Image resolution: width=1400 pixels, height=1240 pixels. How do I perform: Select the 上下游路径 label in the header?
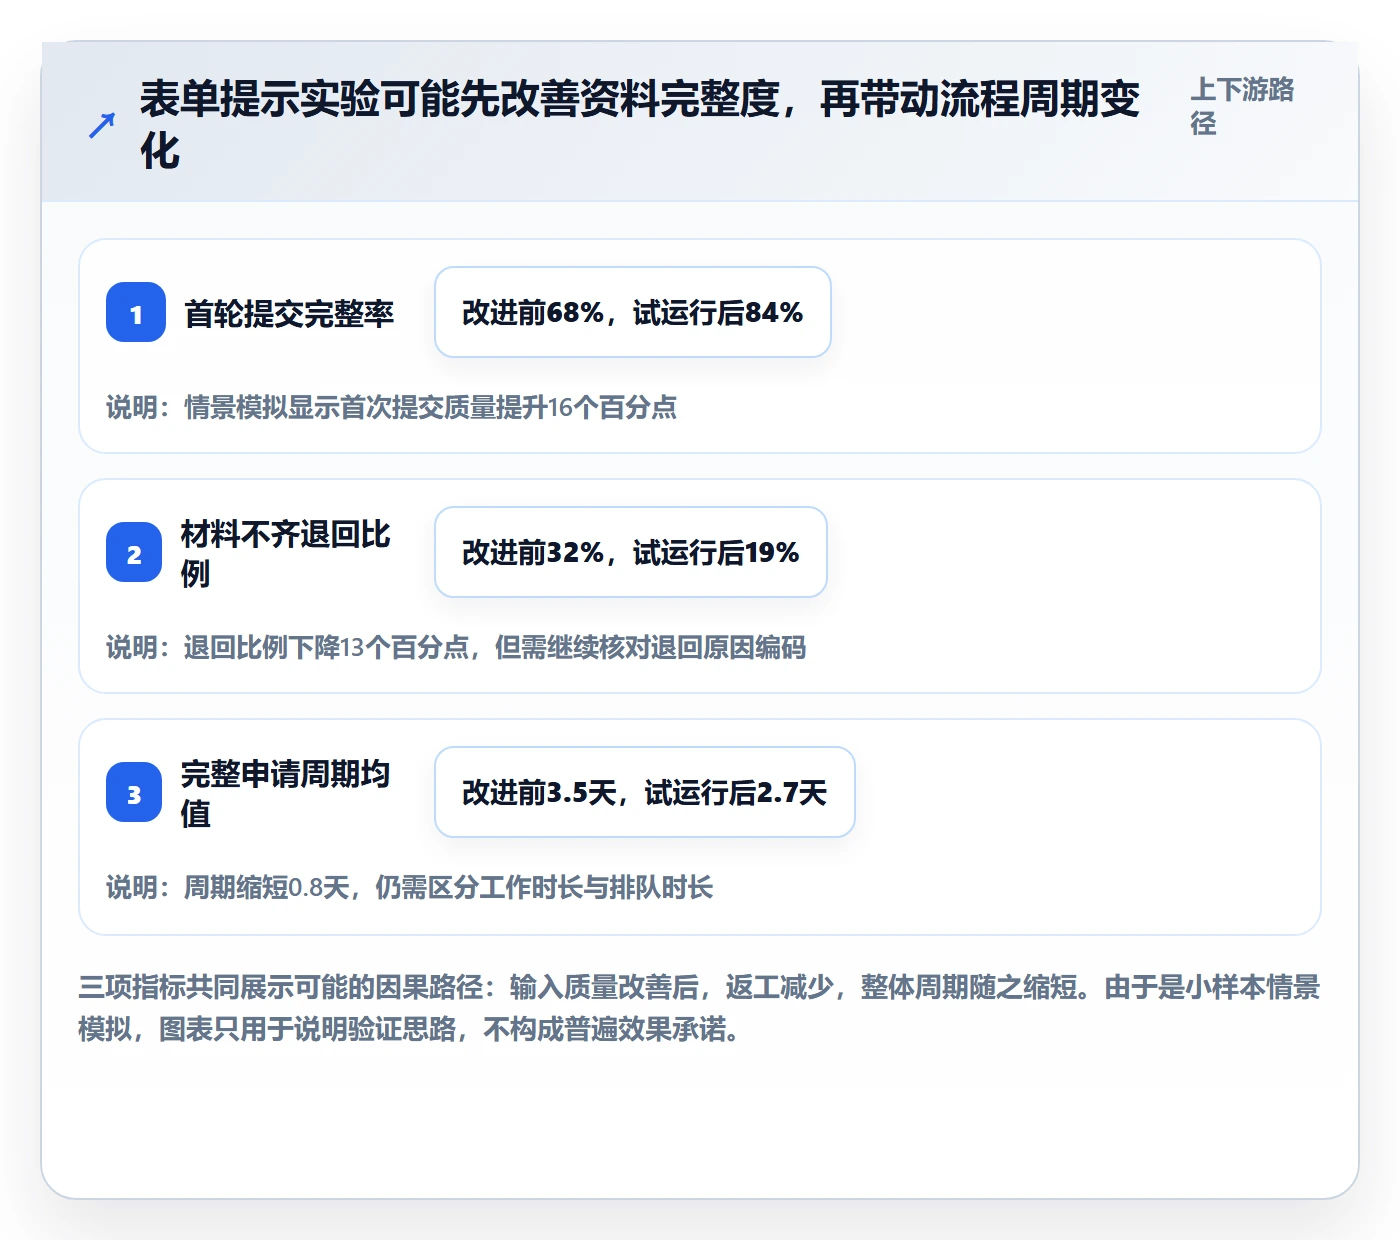pyautogui.click(x=1242, y=106)
